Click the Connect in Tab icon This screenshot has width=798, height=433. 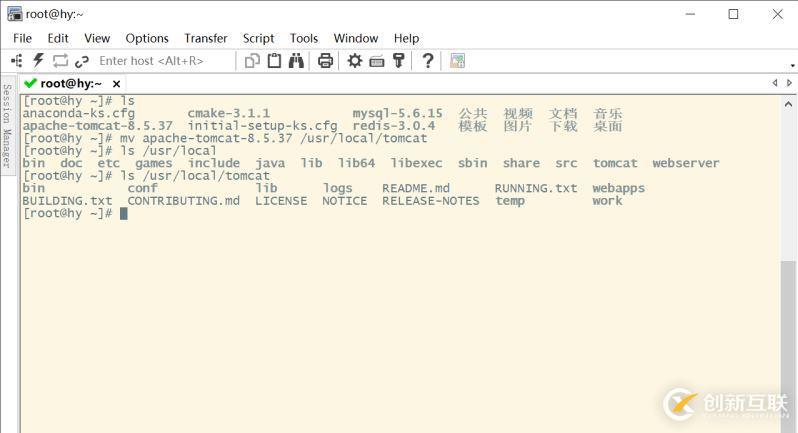pos(60,61)
